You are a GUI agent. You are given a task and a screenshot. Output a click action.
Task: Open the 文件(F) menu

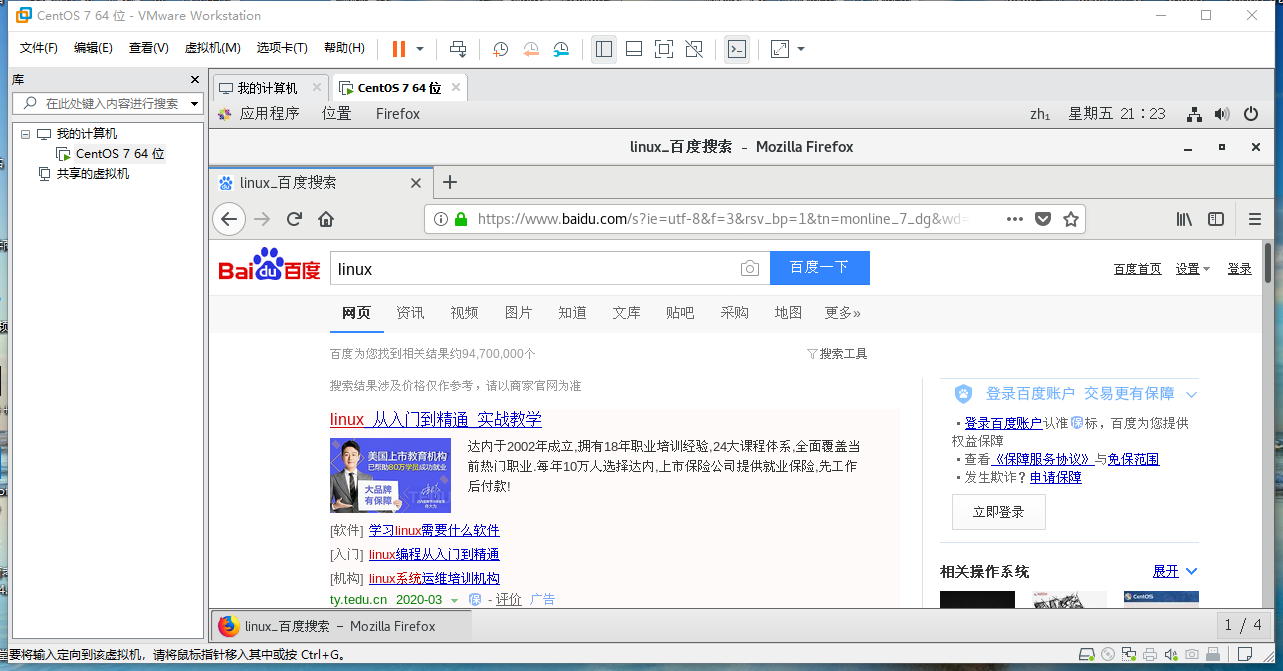39,48
